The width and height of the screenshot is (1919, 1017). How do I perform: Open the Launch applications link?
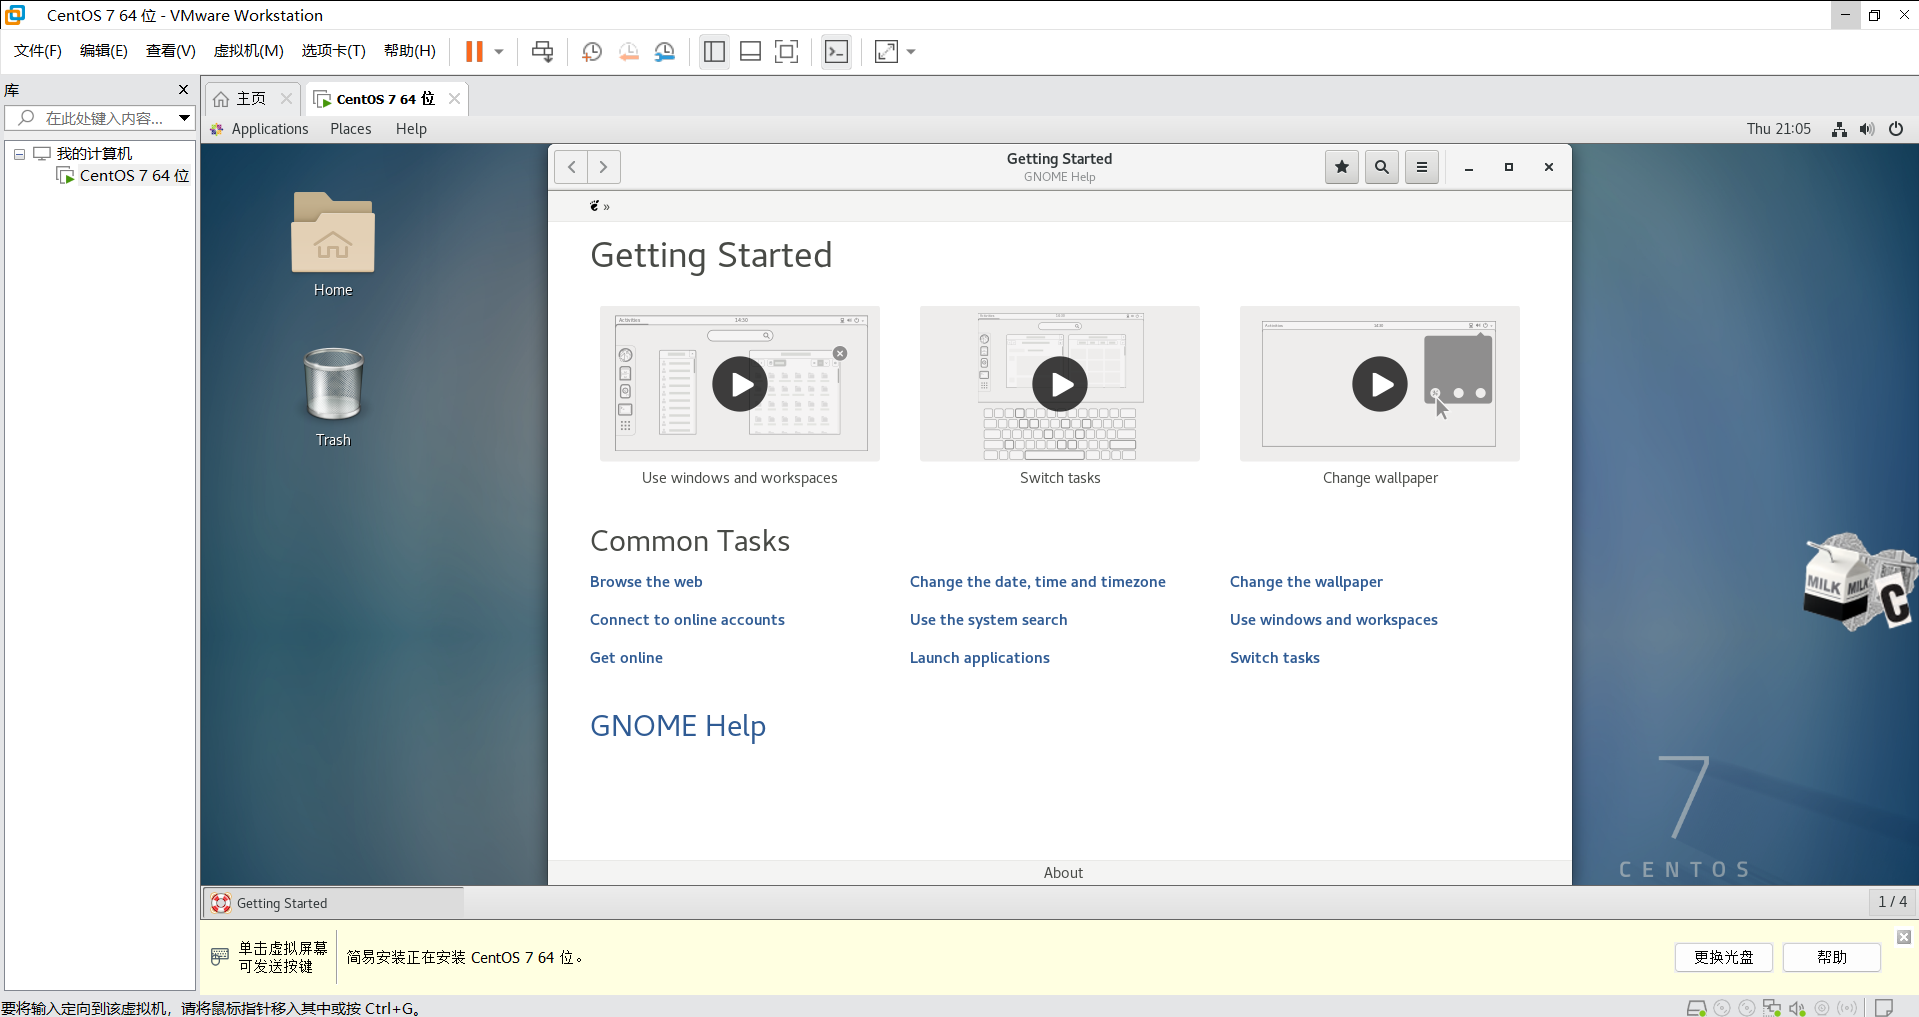[980, 658]
